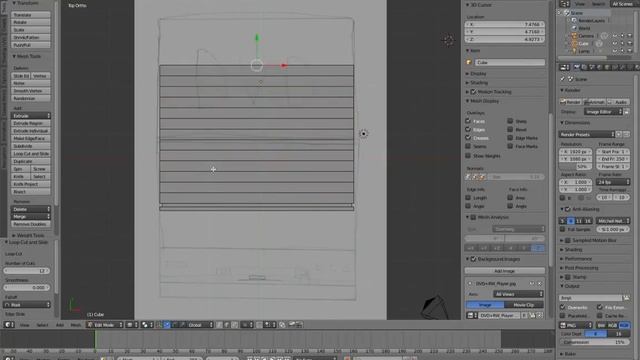This screenshot has width=640, height=360.
Task: Open the Edit Mode selector
Action: (x=105, y=325)
